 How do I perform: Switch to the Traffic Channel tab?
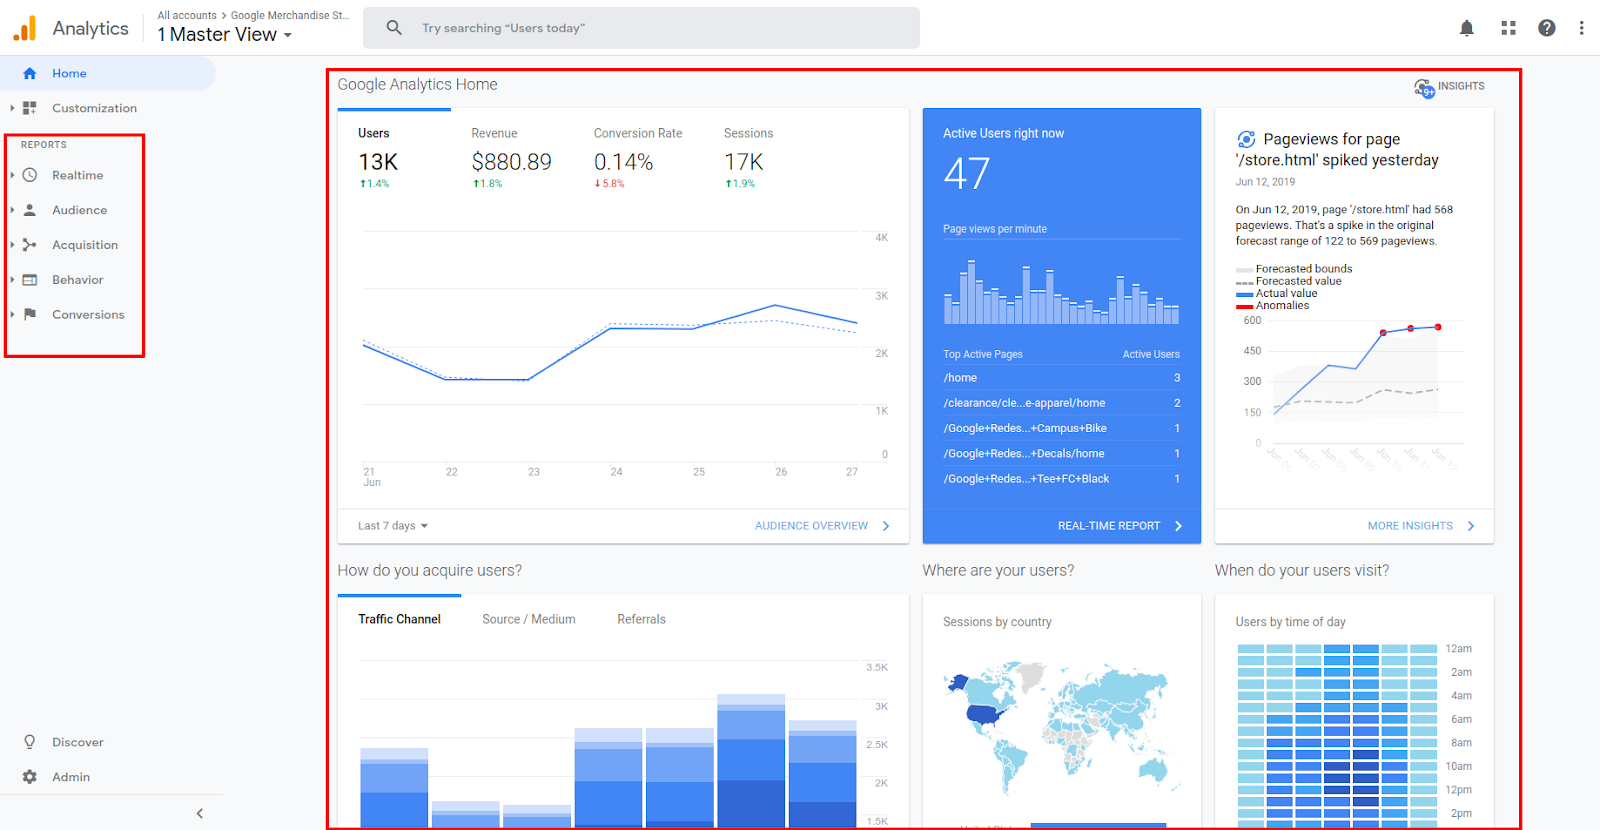tap(399, 619)
